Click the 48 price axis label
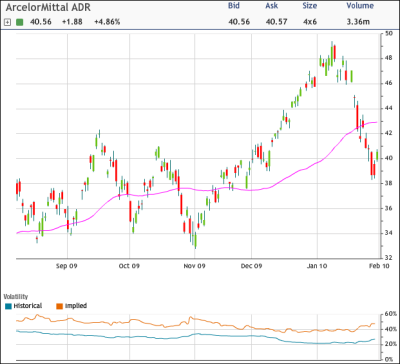 point(389,59)
